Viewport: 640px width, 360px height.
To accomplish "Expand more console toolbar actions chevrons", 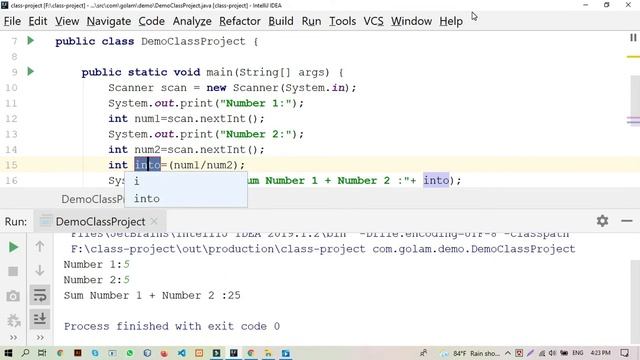I will 40,338.
